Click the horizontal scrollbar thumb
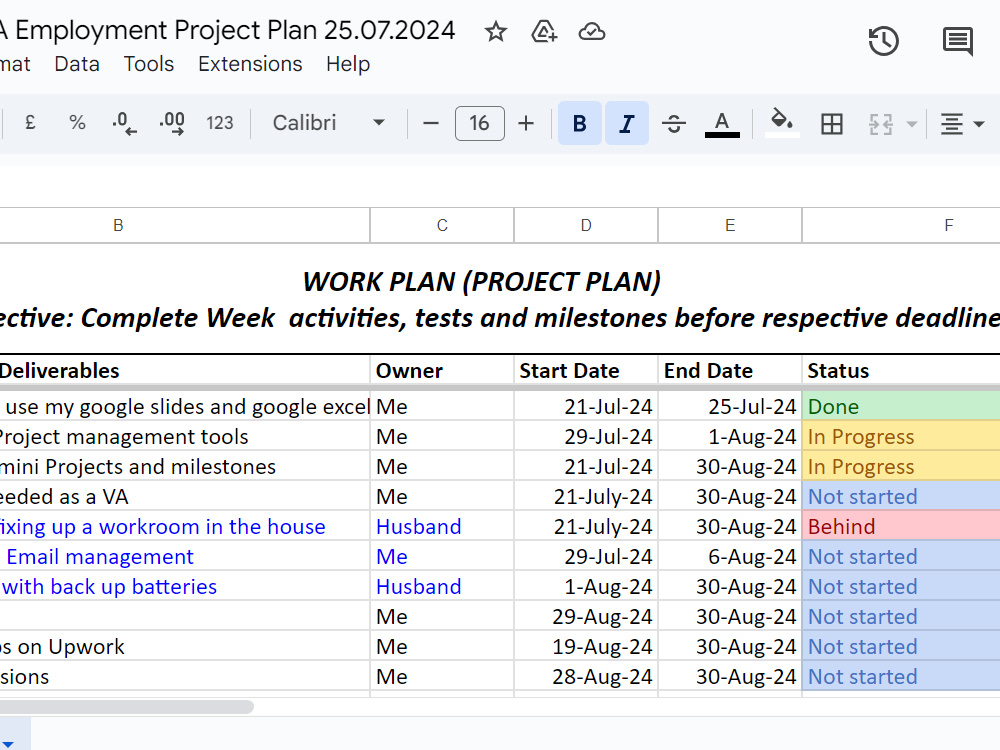This screenshot has width=1000, height=750. coord(126,706)
